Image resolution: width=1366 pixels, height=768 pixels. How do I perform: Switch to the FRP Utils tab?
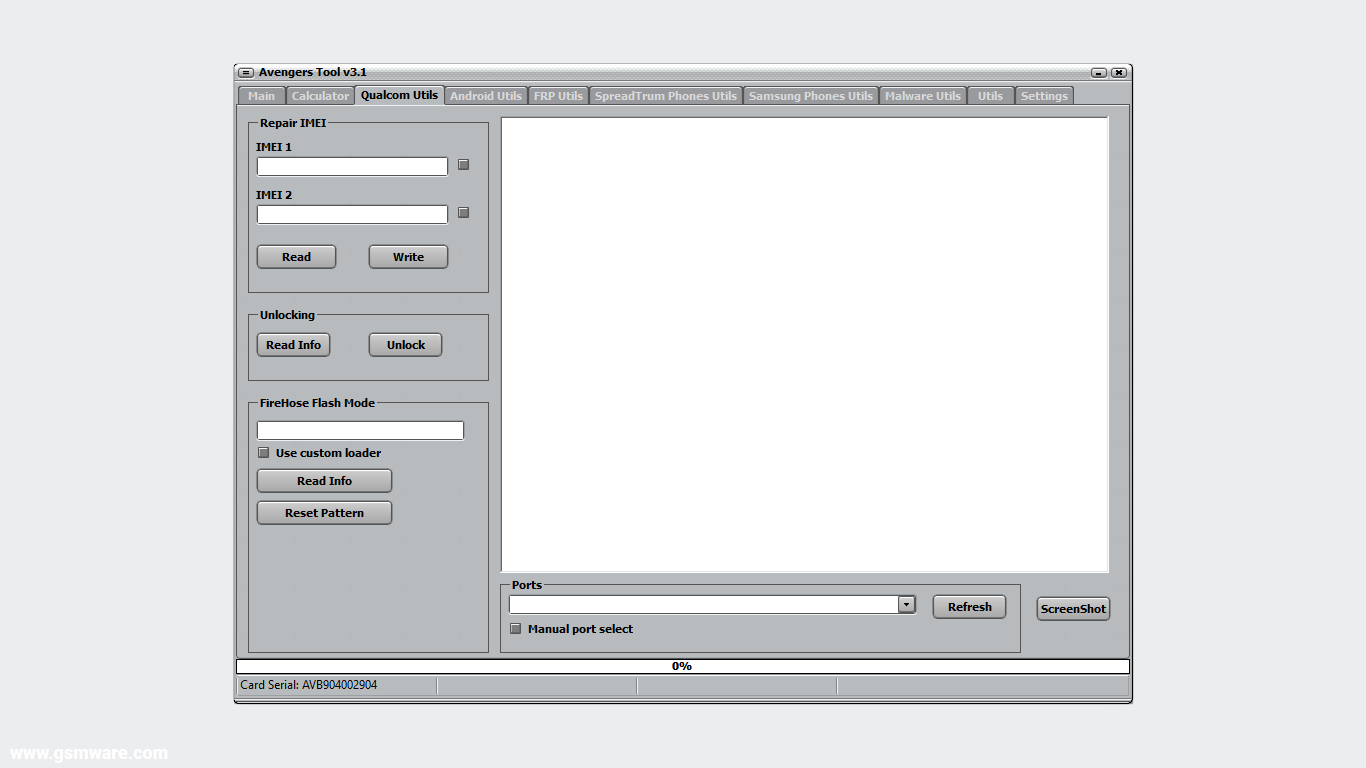[x=558, y=95]
